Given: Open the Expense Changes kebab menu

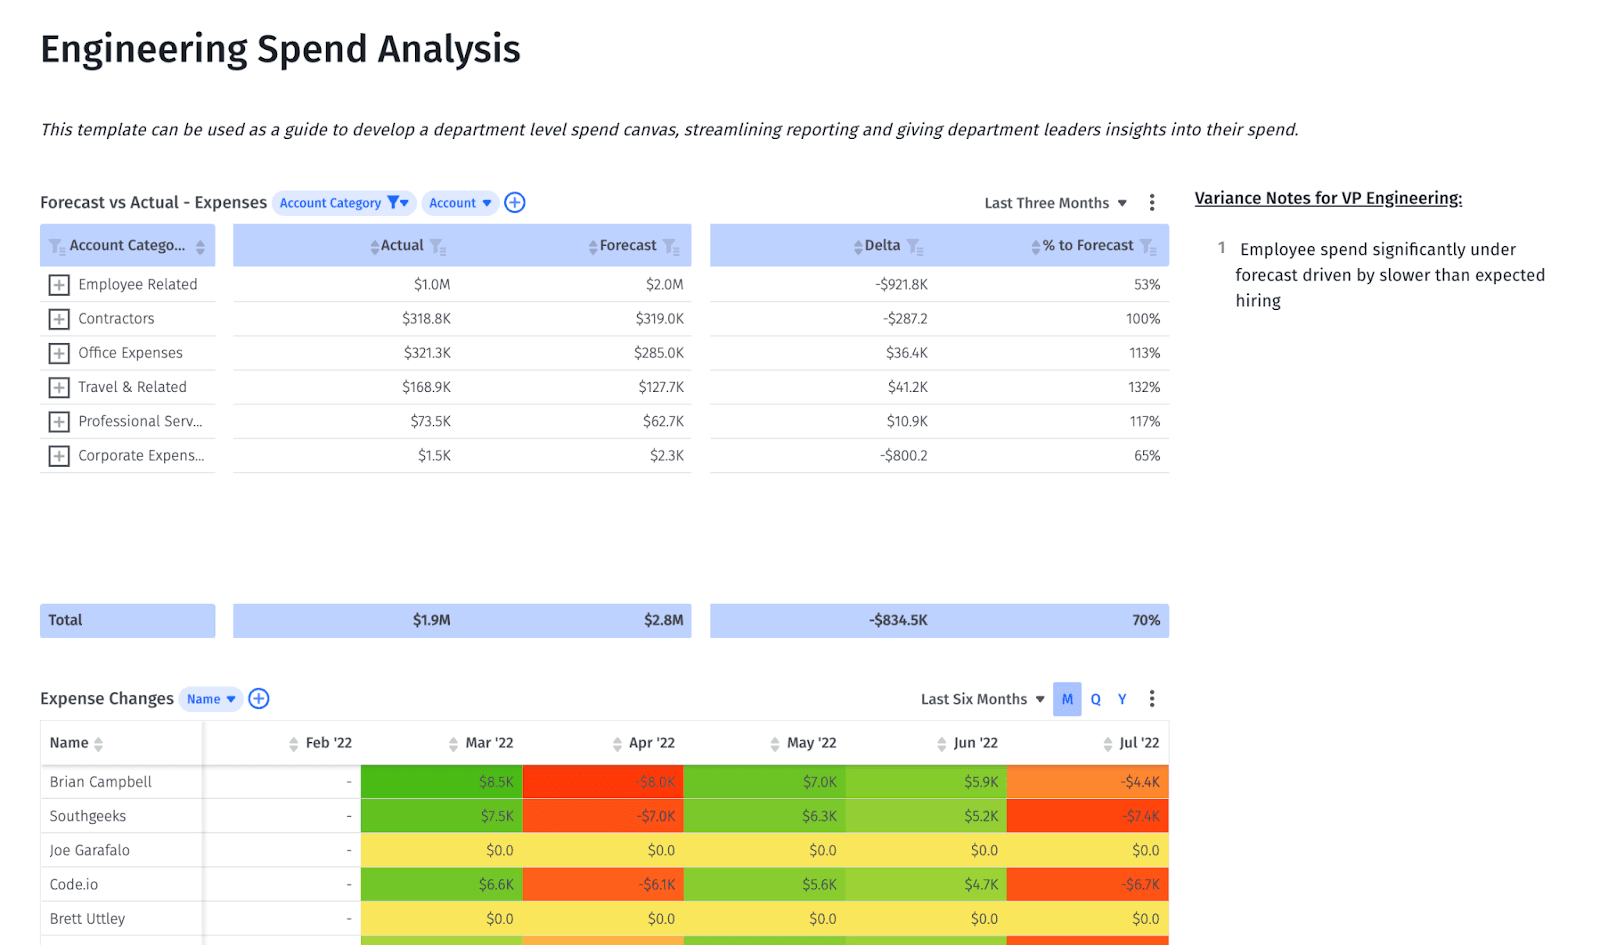Looking at the screenshot, I should click(1152, 698).
